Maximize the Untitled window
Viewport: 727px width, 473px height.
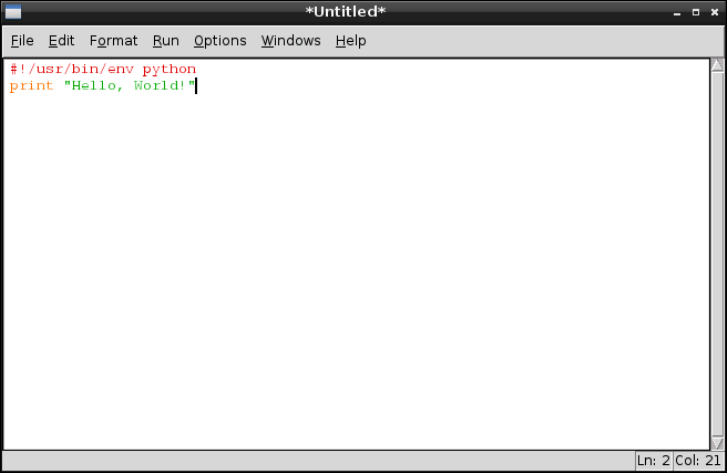tap(695, 13)
